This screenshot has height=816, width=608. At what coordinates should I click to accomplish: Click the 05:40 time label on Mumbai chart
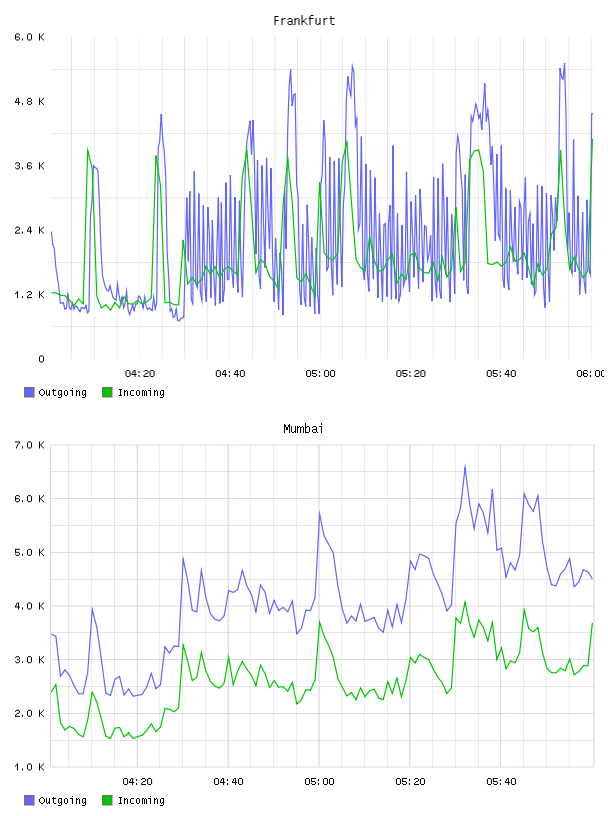click(x=501, y=782)
